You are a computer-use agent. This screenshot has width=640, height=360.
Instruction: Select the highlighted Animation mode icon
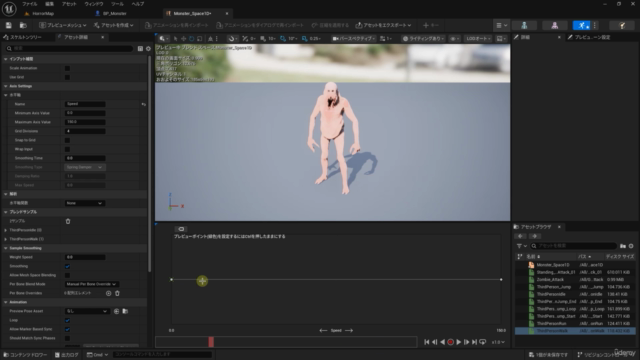[582, 25]
